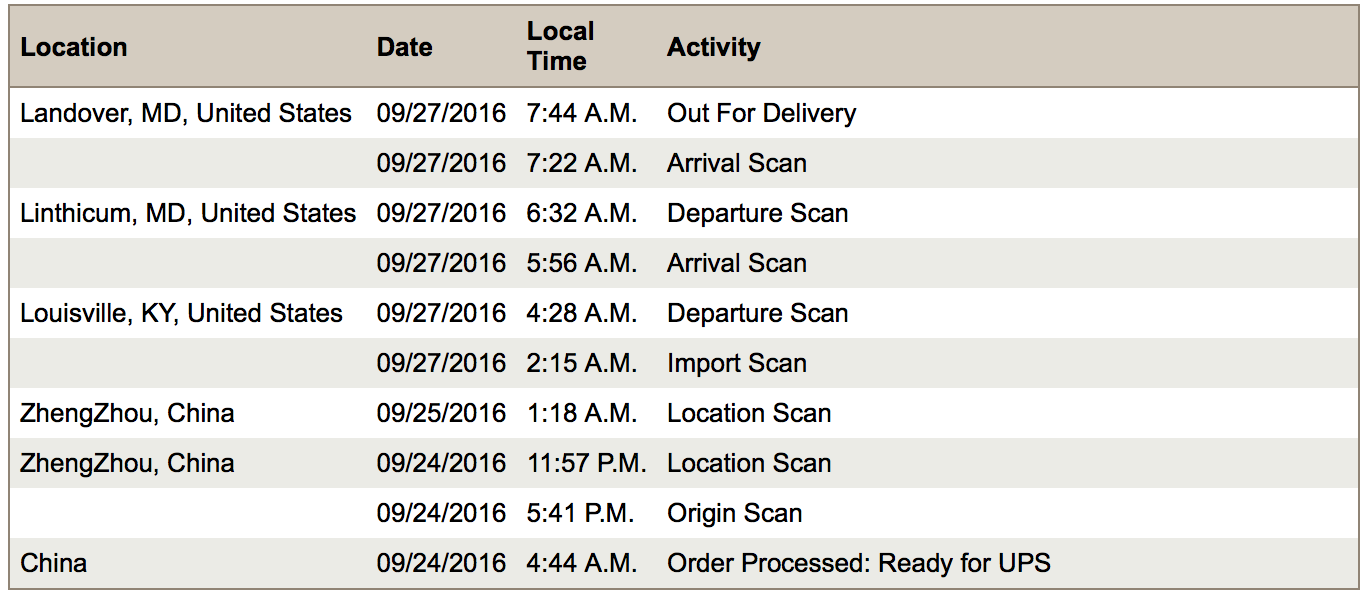Viewport: 1362px width, 594px height.
Task: Click the 2:15 A.M. time cell
Action: coord(582,363)
